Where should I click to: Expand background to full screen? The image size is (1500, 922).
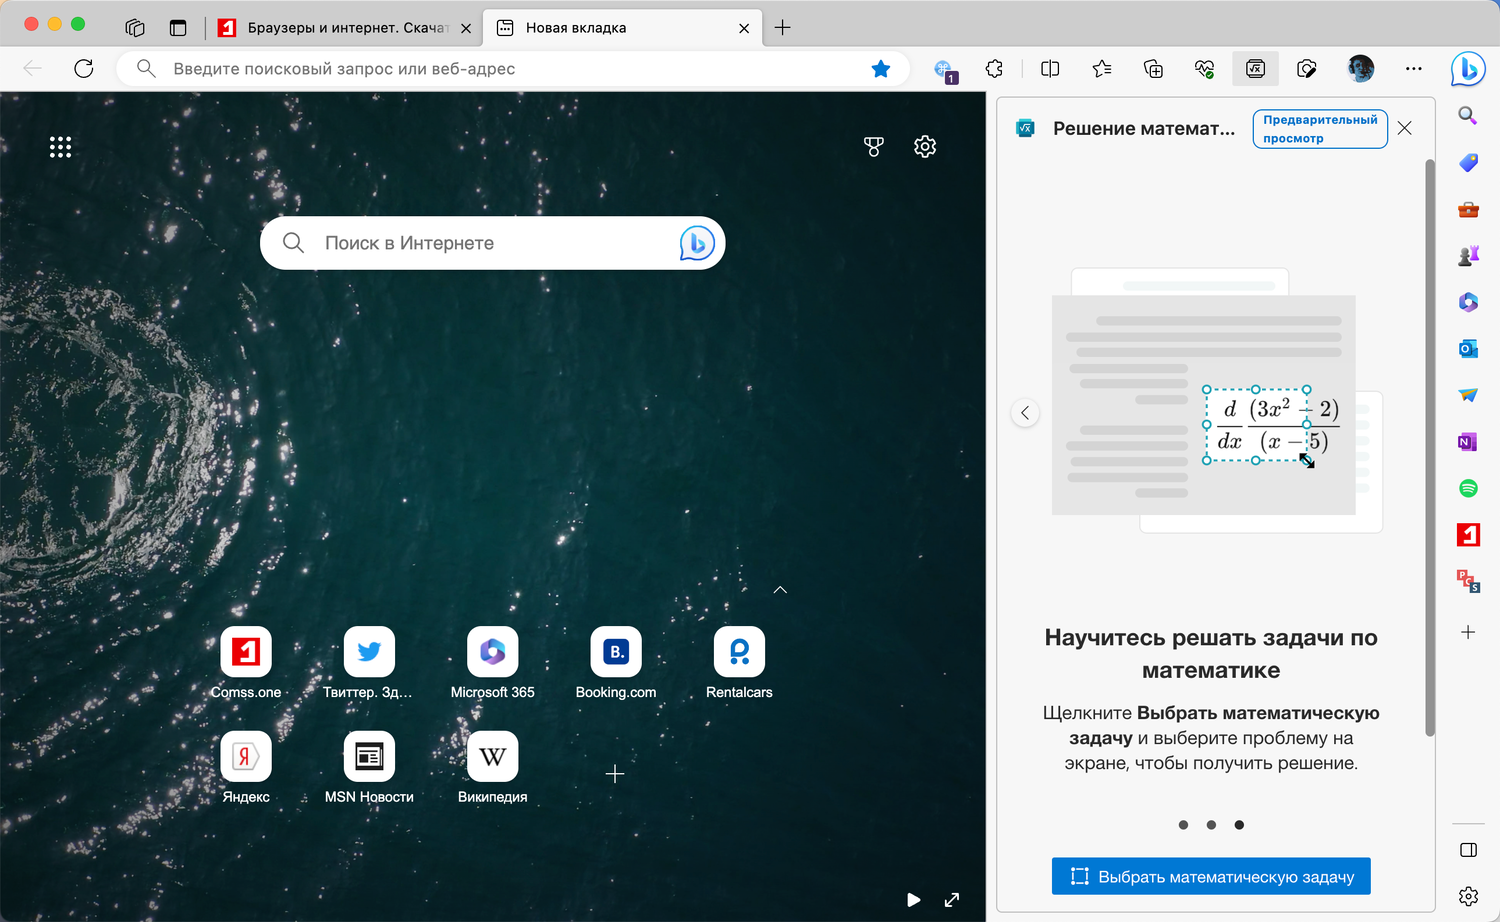[952, 899]
